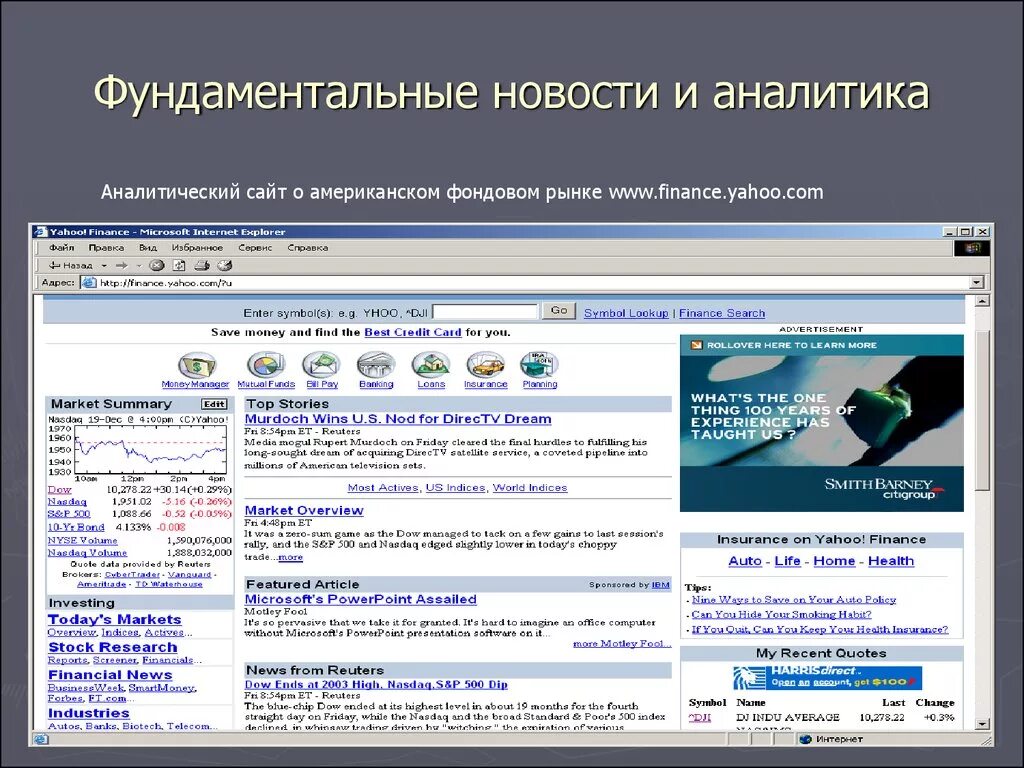Open the Справка menu
1024x768 pixels.
(x=308, y=248)
